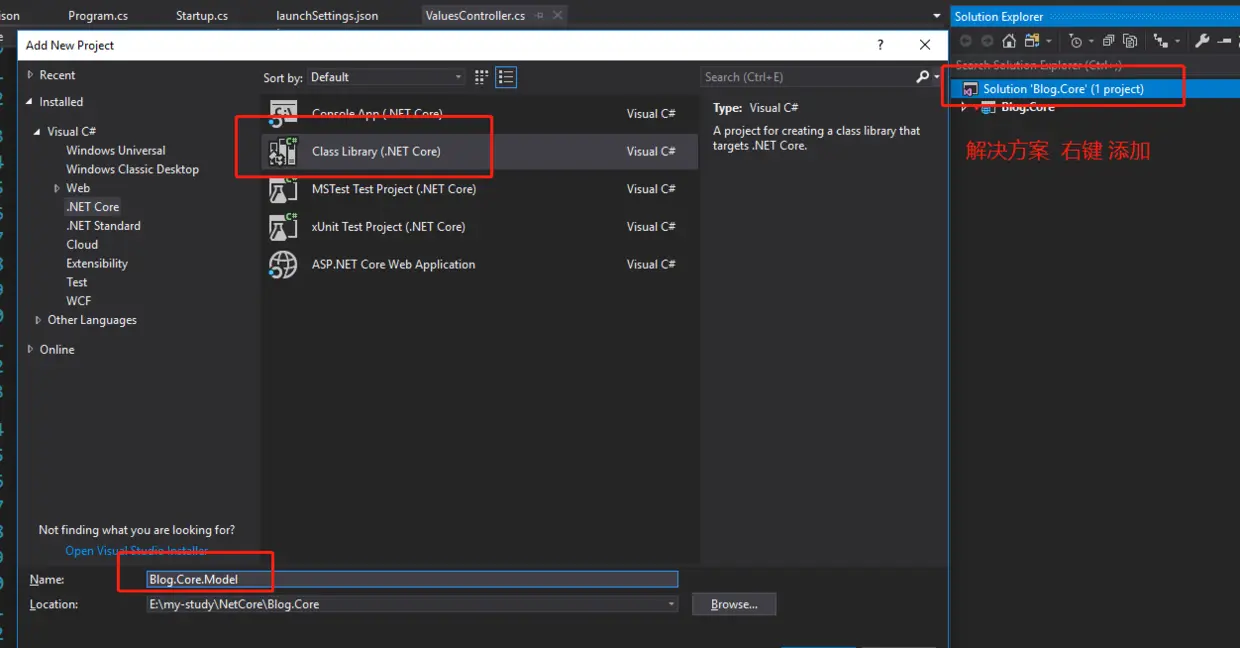Close the ValuesController.cs tab
The height and width of the screenshot is (648, 1240).
tap(557, 16)
